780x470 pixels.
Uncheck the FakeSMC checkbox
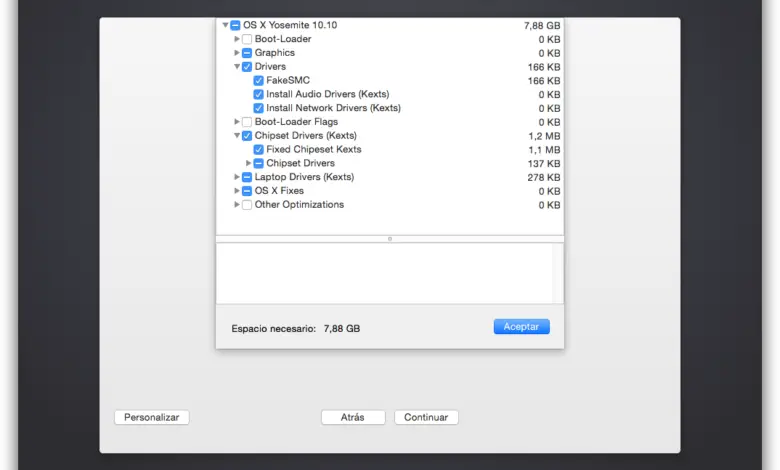(x=258, y=81)
